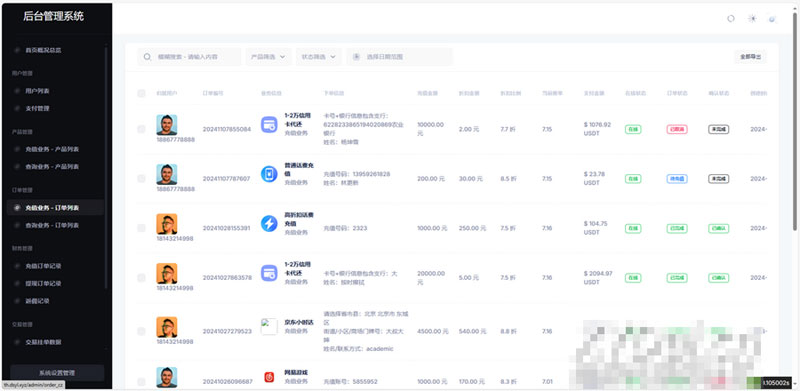Select 充值业务 - 订单列表 in sidebar
Image resolution: width=800 pixels, height=391 pixels.
(x=56, y=208)
